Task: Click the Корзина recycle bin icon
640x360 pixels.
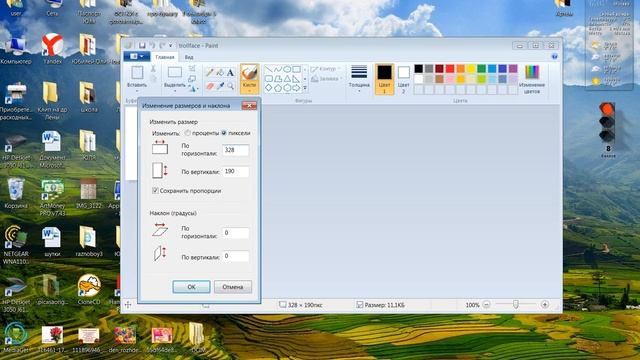Action: pyautogui.click(x=16, y=194)
